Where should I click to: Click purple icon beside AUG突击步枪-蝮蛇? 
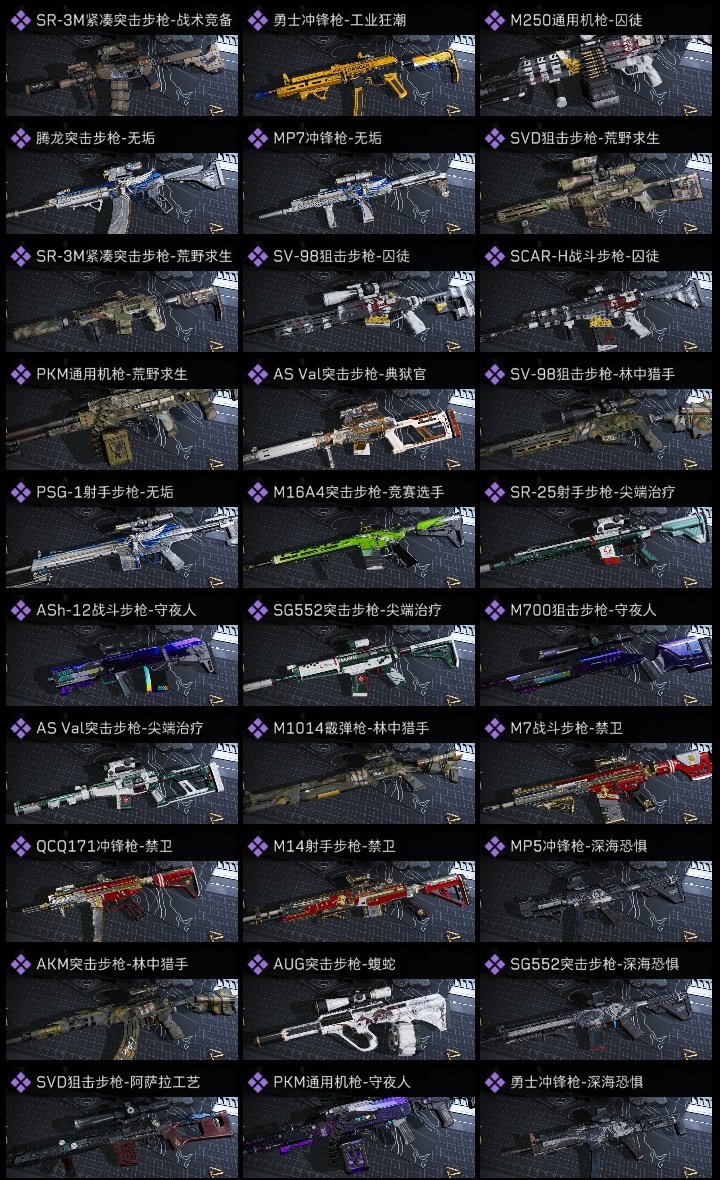(x=257, y=964)
